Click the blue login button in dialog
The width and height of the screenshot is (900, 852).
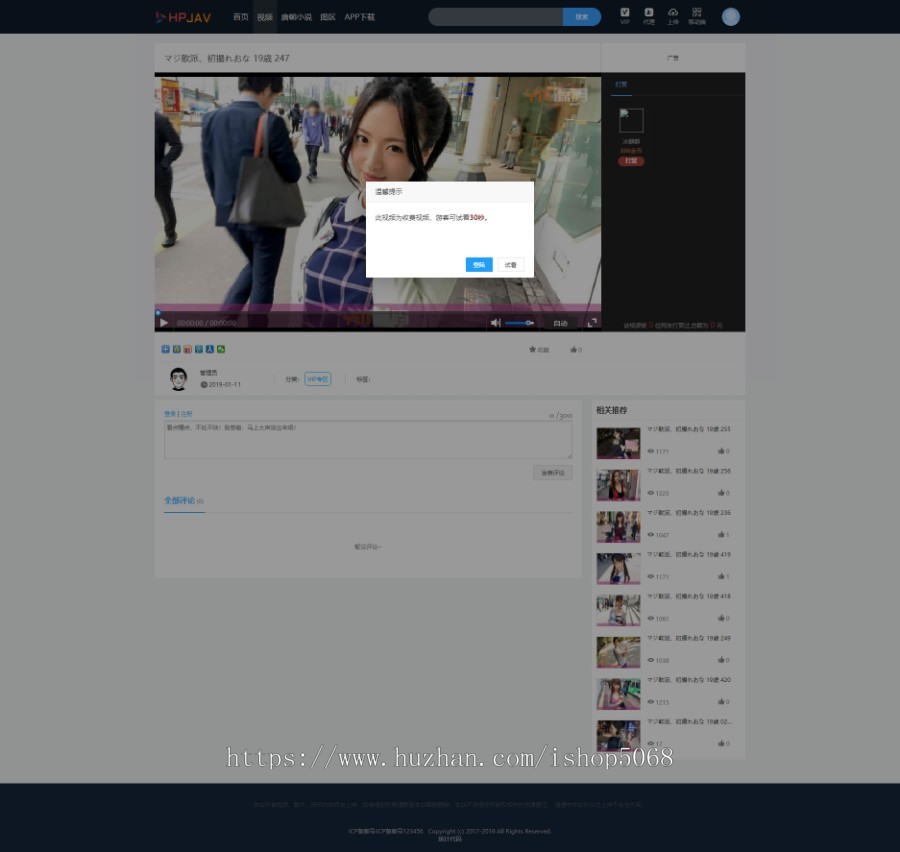point(479,265)
